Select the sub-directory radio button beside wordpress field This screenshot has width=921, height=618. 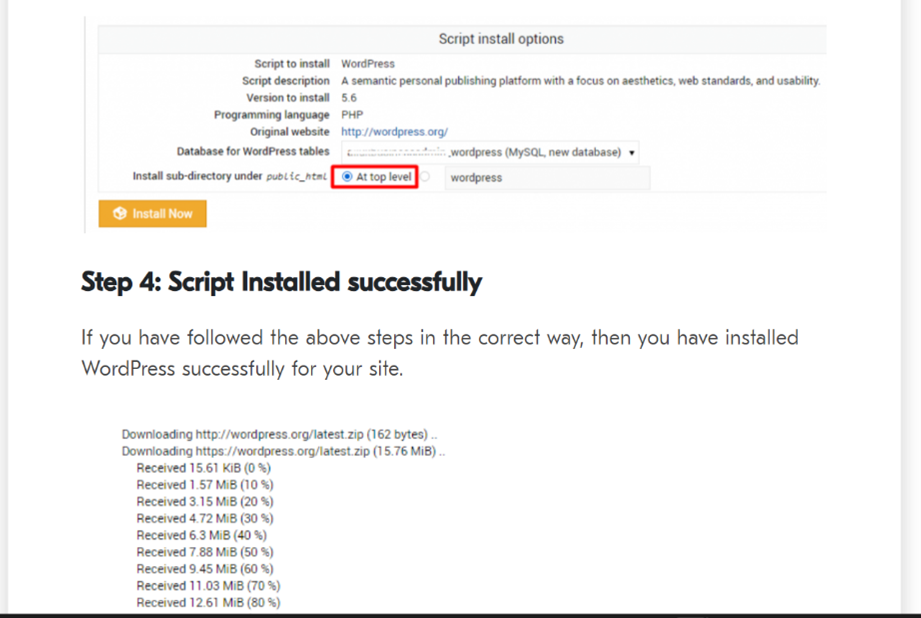point(426,177)
